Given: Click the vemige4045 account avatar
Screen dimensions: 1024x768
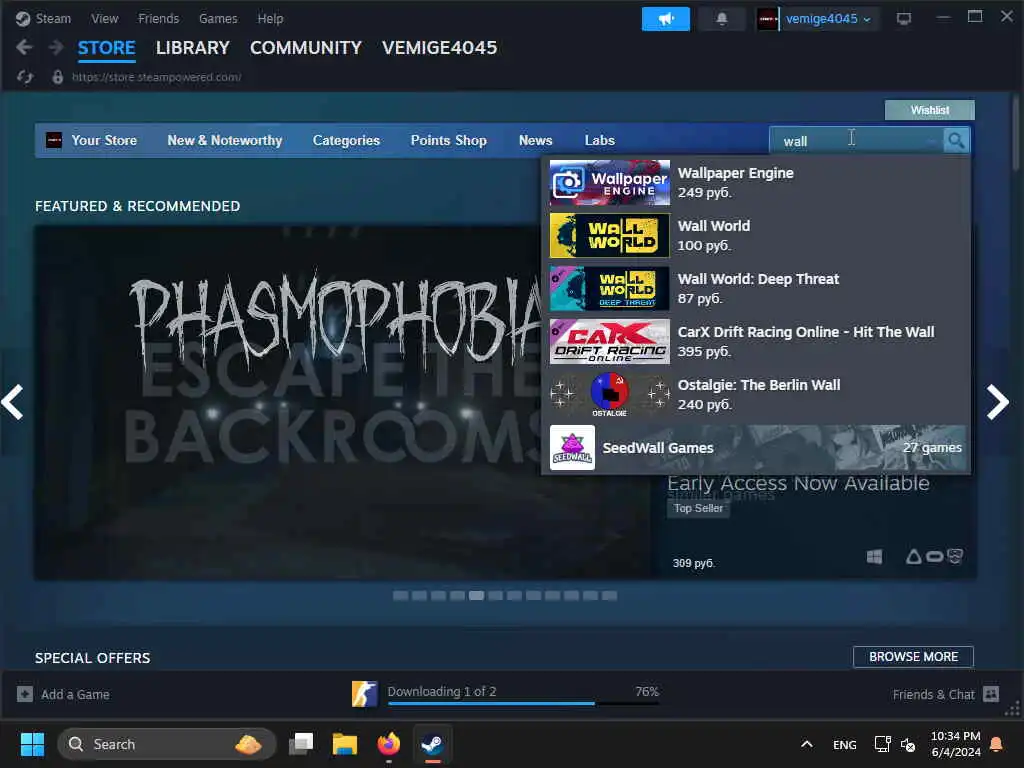Looking at the screenshot, I should coord(767,19).
